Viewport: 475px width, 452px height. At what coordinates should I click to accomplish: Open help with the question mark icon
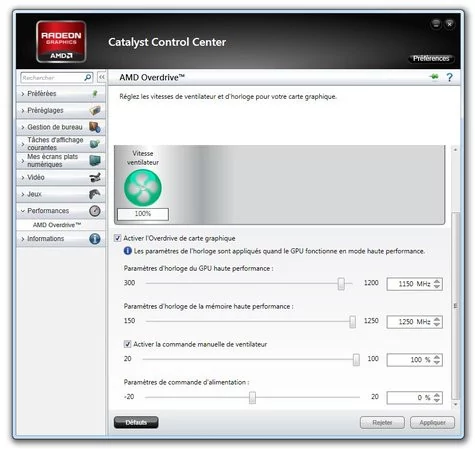coord(449,77)
